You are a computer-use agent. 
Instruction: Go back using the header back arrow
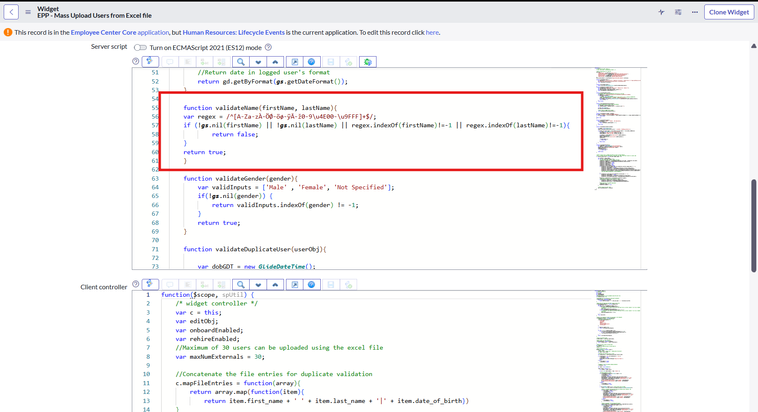11,12
